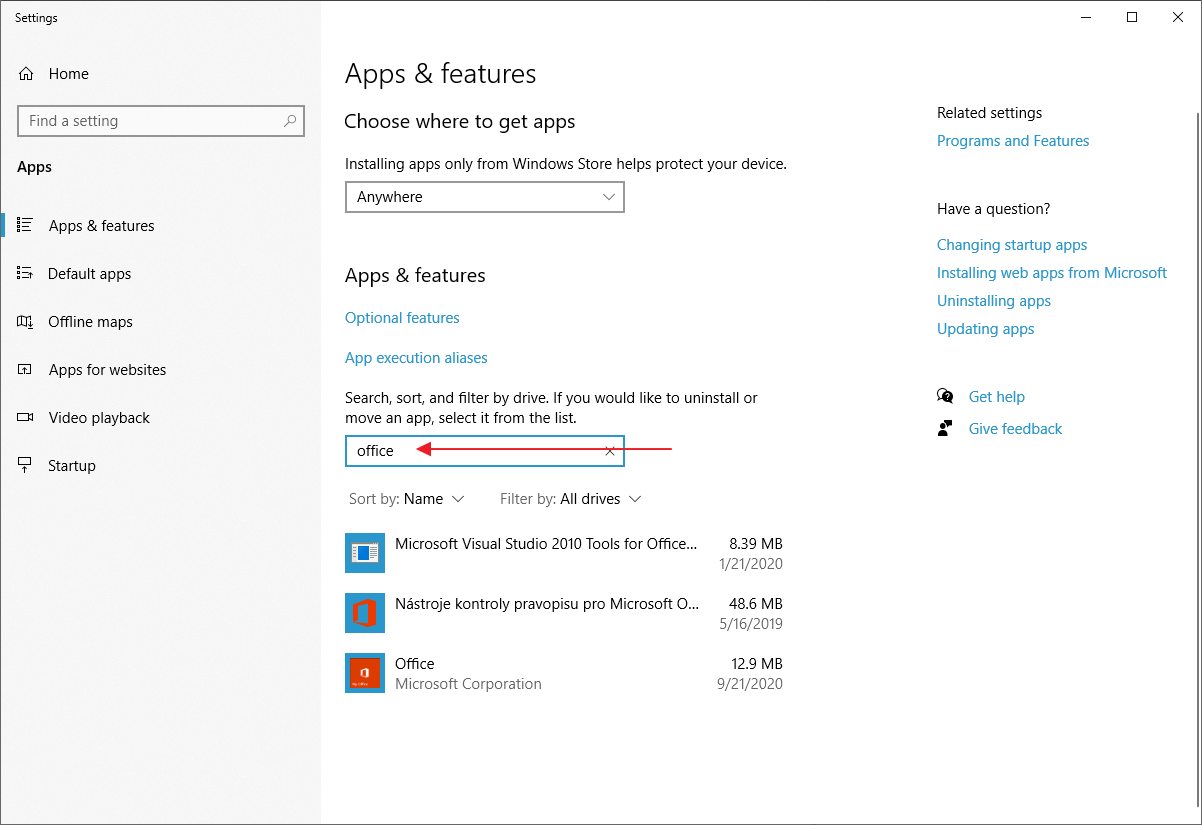Image resolution: width=1202 pixels, height=825 pixels.
Task: Click the Office app tile icon
Action: click(365, 673)
